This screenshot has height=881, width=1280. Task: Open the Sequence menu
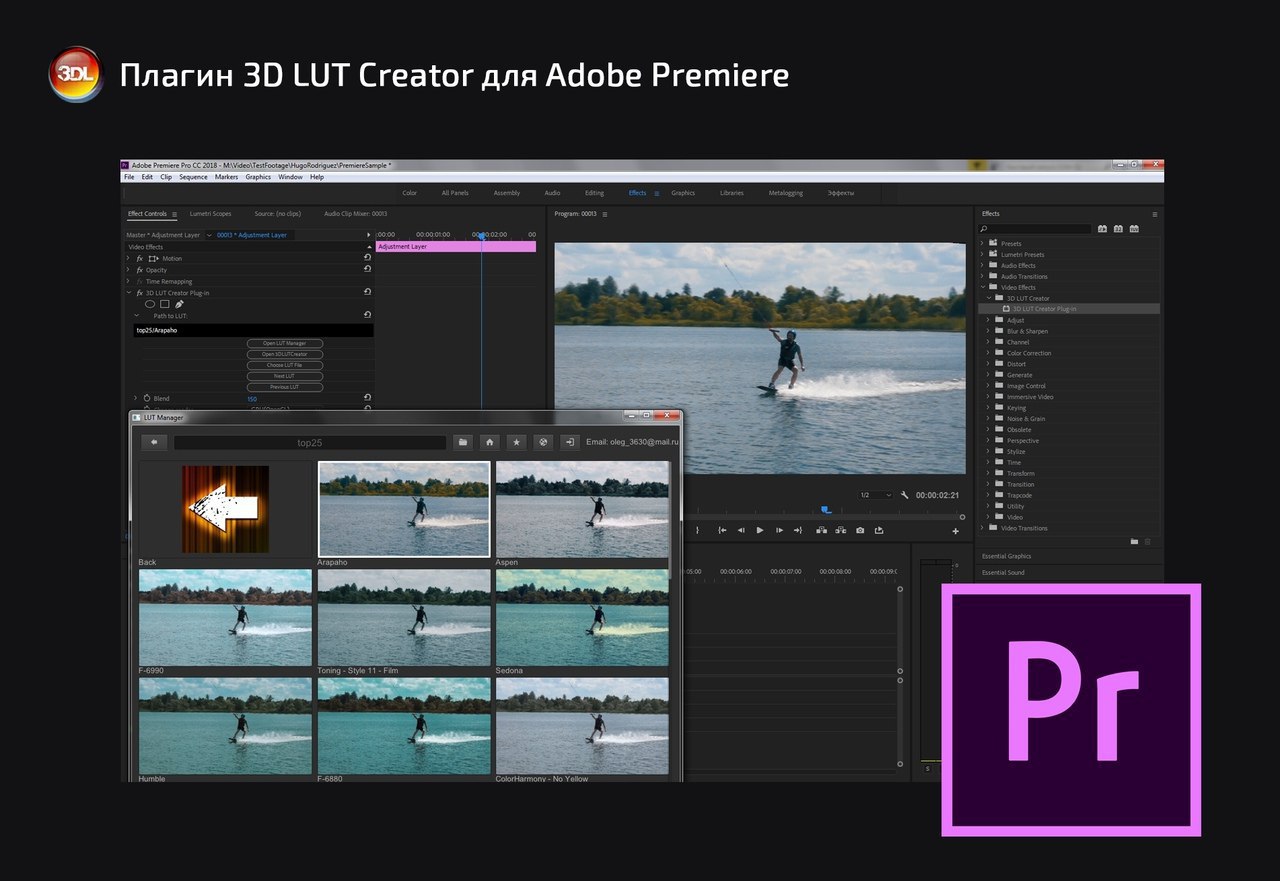tap(193, 177)
